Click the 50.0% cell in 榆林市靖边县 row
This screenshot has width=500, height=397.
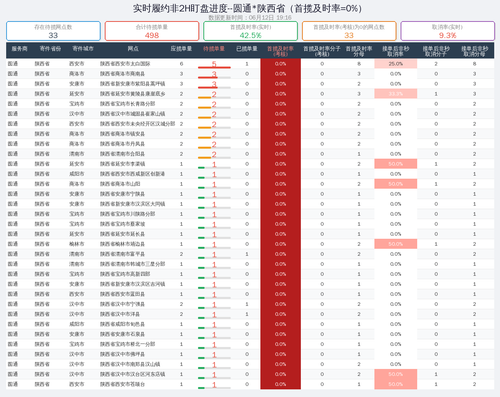[x=396, y=244]
